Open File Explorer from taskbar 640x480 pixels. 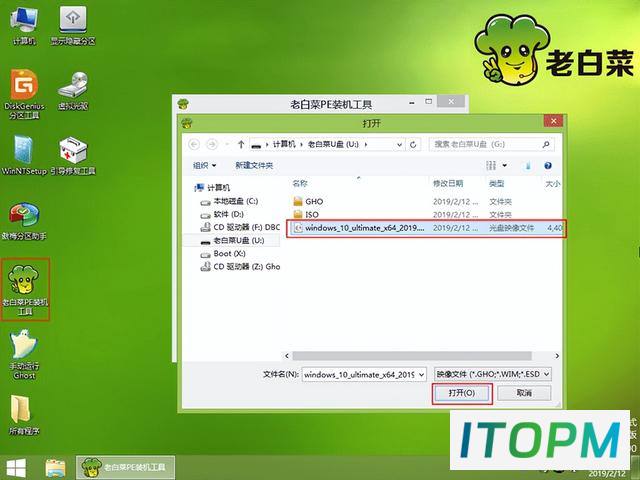coord(56,468)
